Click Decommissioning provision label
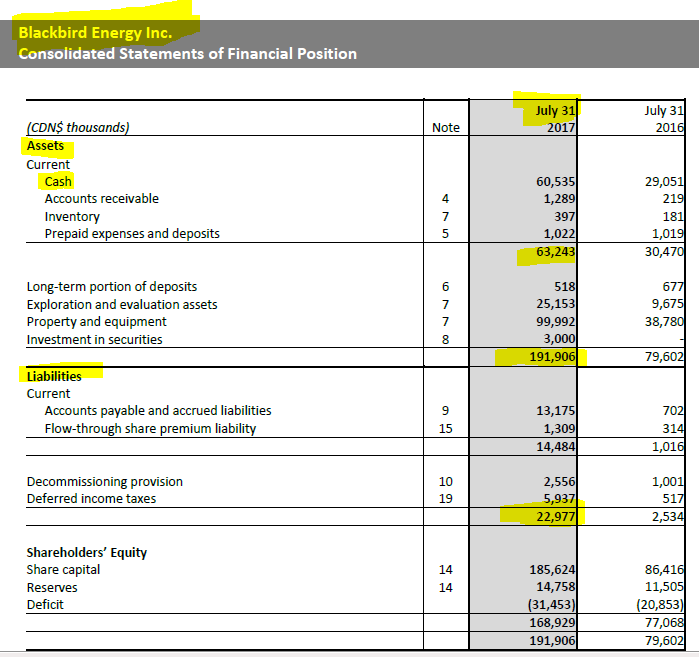The width and height of the screenshot is (699, 657). 105,481
